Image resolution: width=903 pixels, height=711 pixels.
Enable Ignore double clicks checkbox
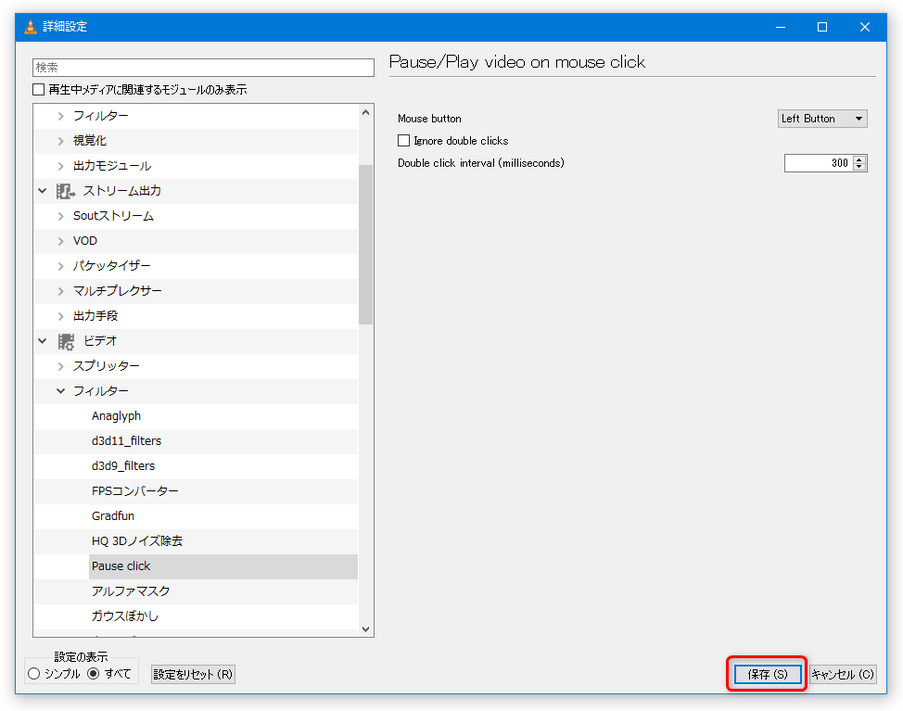click(404, 140)
